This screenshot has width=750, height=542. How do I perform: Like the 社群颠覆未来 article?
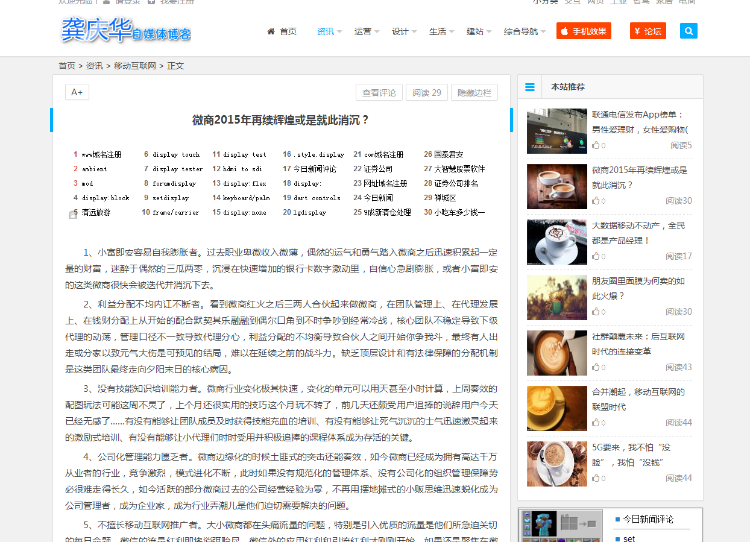[x=598, y=367]
